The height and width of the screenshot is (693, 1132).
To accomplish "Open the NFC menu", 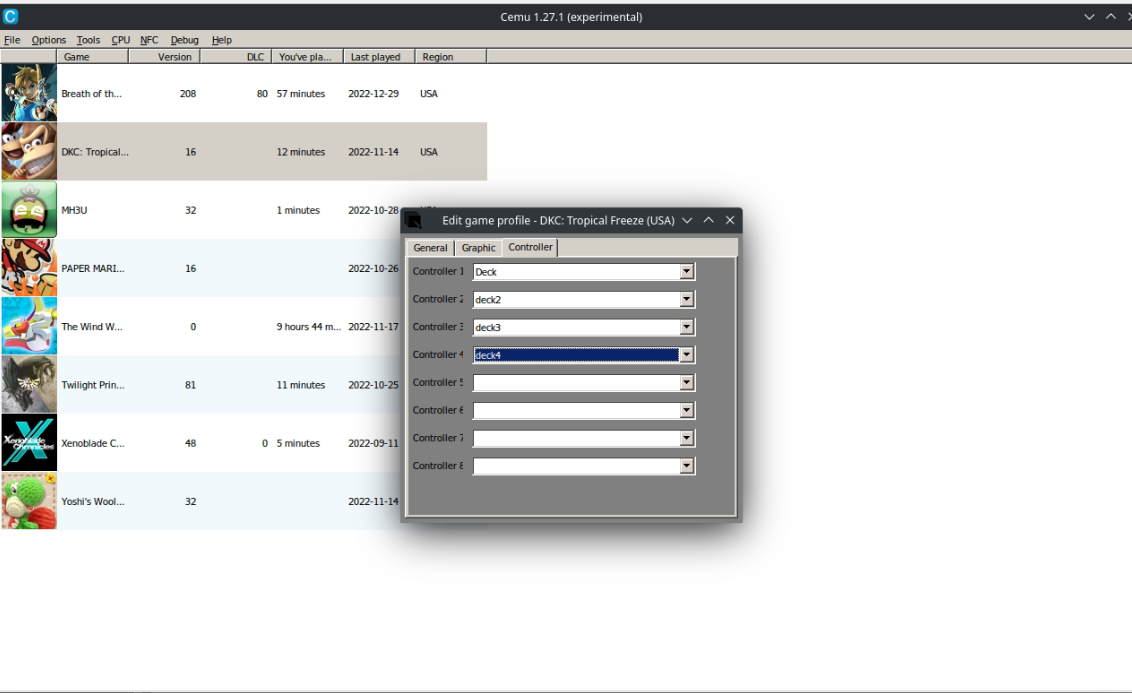I will [149, 40].
